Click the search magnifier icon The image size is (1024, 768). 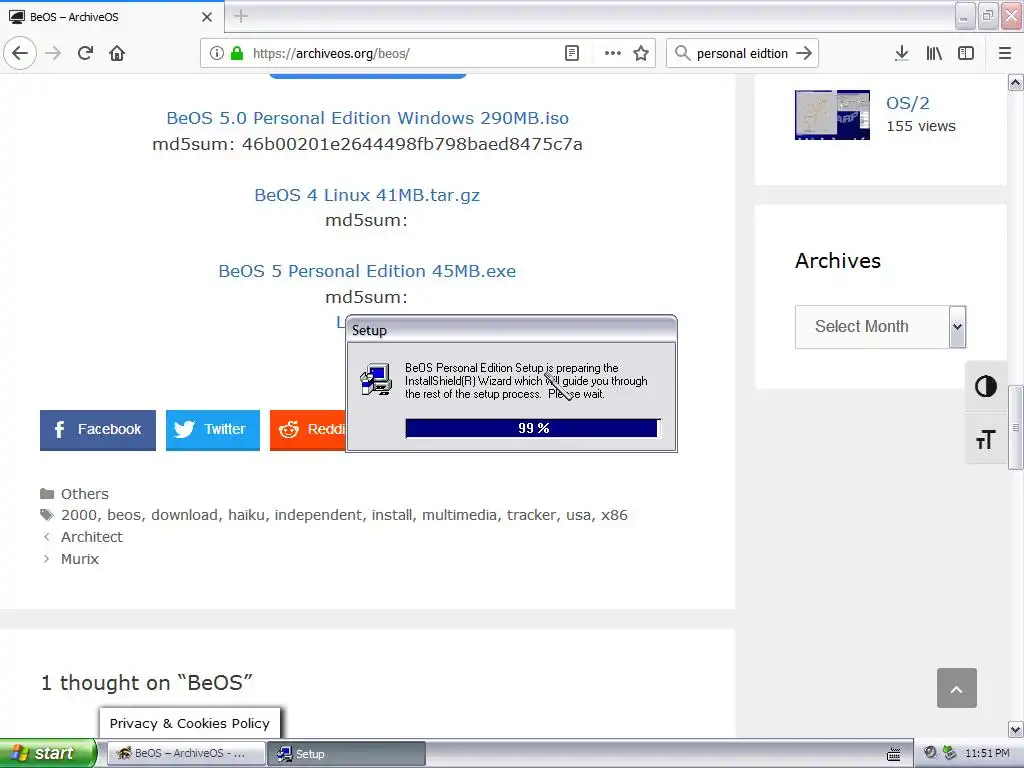pos(682,53)
